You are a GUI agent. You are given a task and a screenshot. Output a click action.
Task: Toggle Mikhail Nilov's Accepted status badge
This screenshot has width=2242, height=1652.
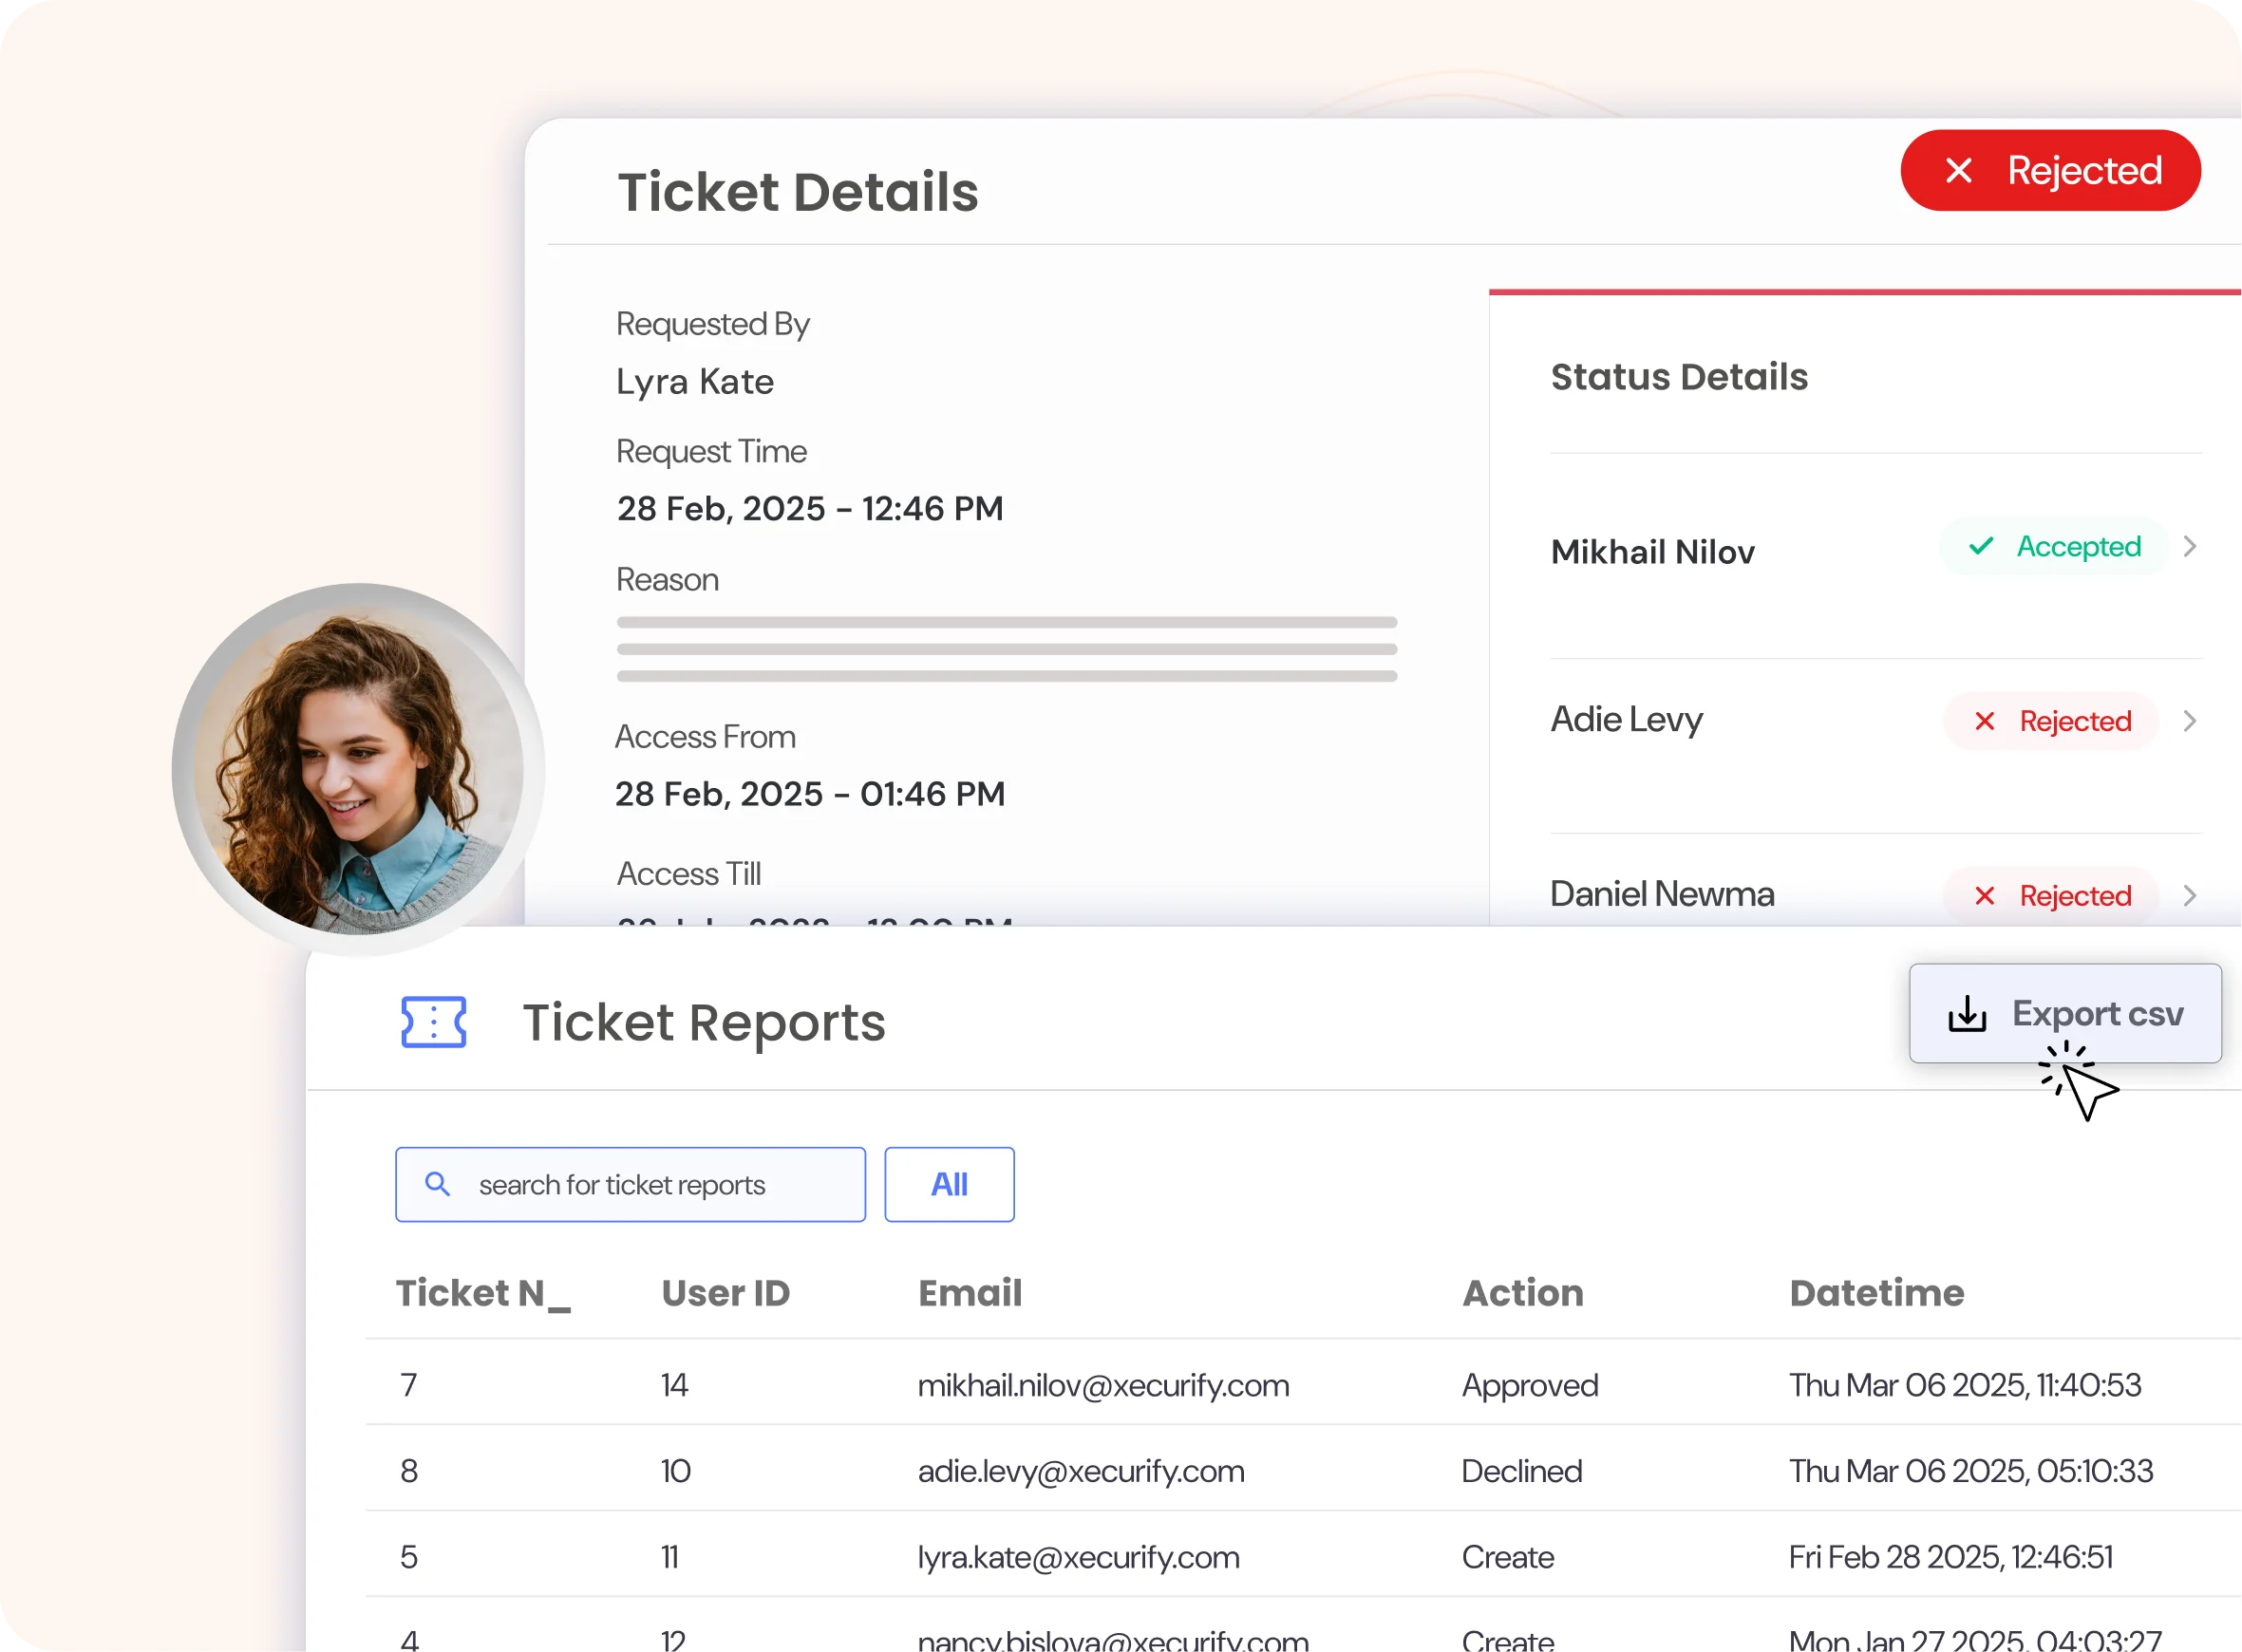coord(2055,547)
